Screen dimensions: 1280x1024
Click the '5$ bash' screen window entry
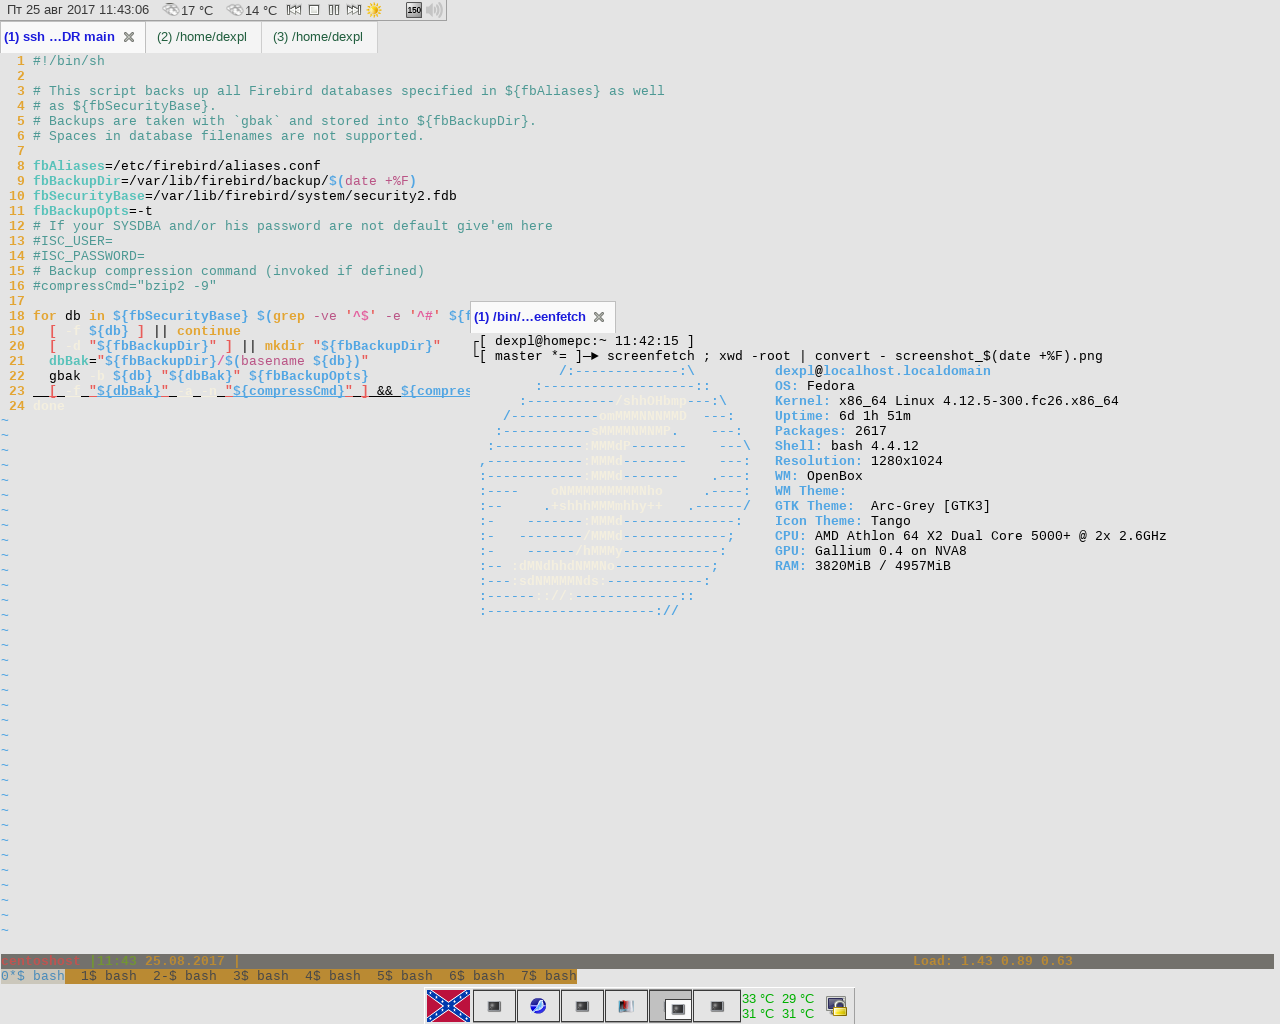[x=405, y=976]
